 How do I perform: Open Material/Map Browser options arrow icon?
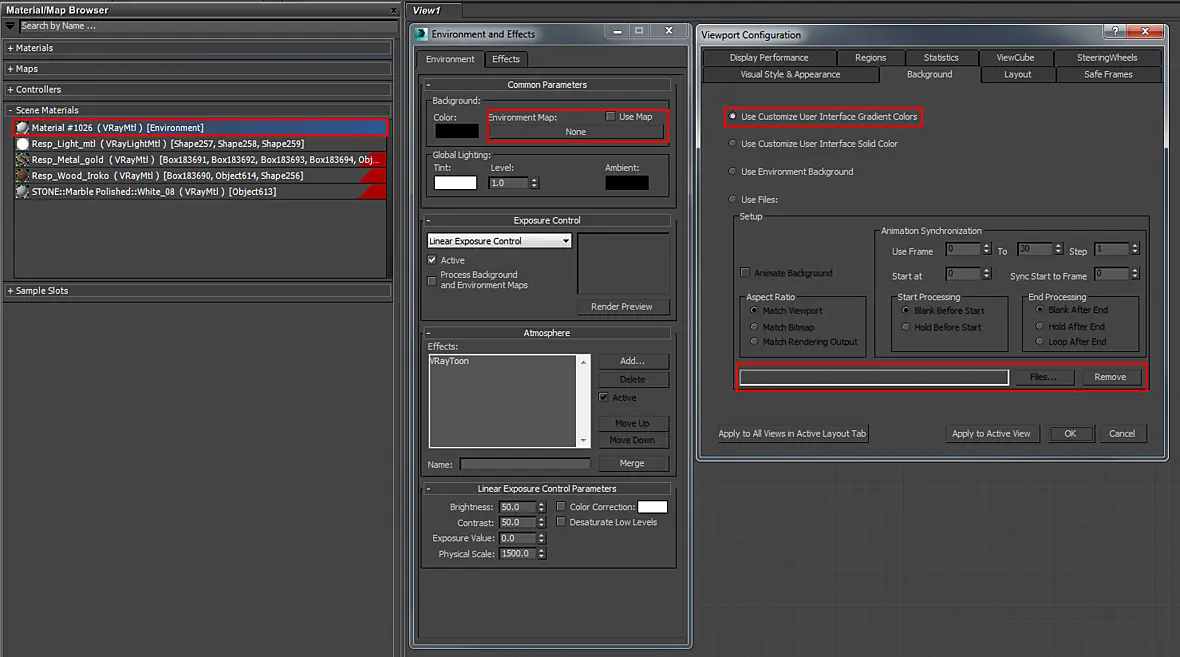click(11, 26)
